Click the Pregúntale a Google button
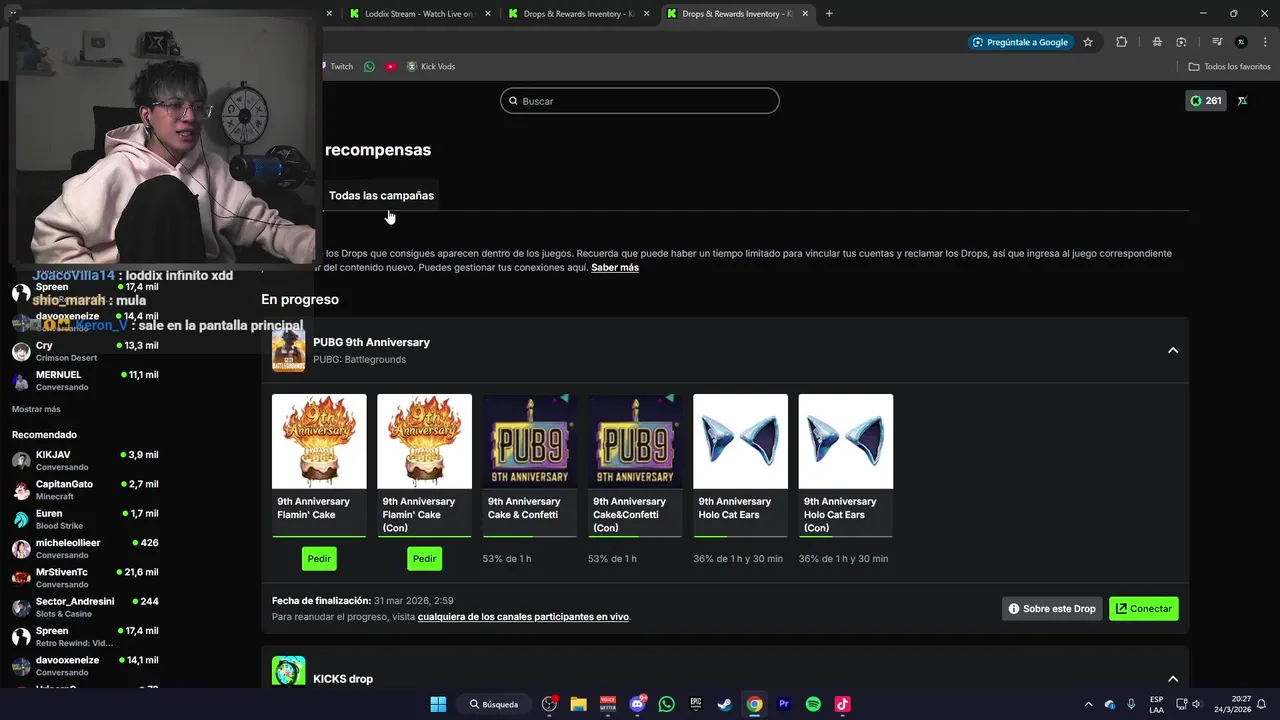Viewport: 1280px width, 720px height. point(1019,42)
